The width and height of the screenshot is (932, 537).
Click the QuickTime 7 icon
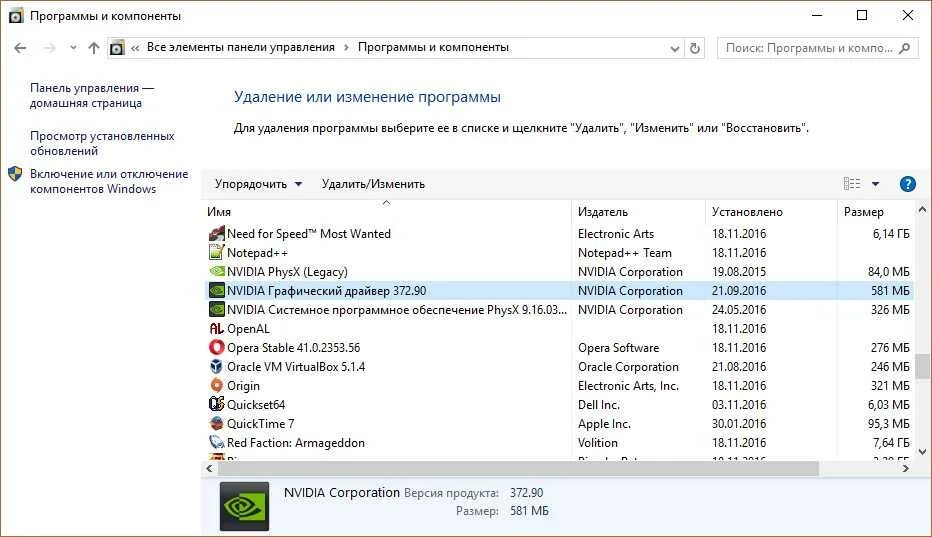[x=216, y=423]
